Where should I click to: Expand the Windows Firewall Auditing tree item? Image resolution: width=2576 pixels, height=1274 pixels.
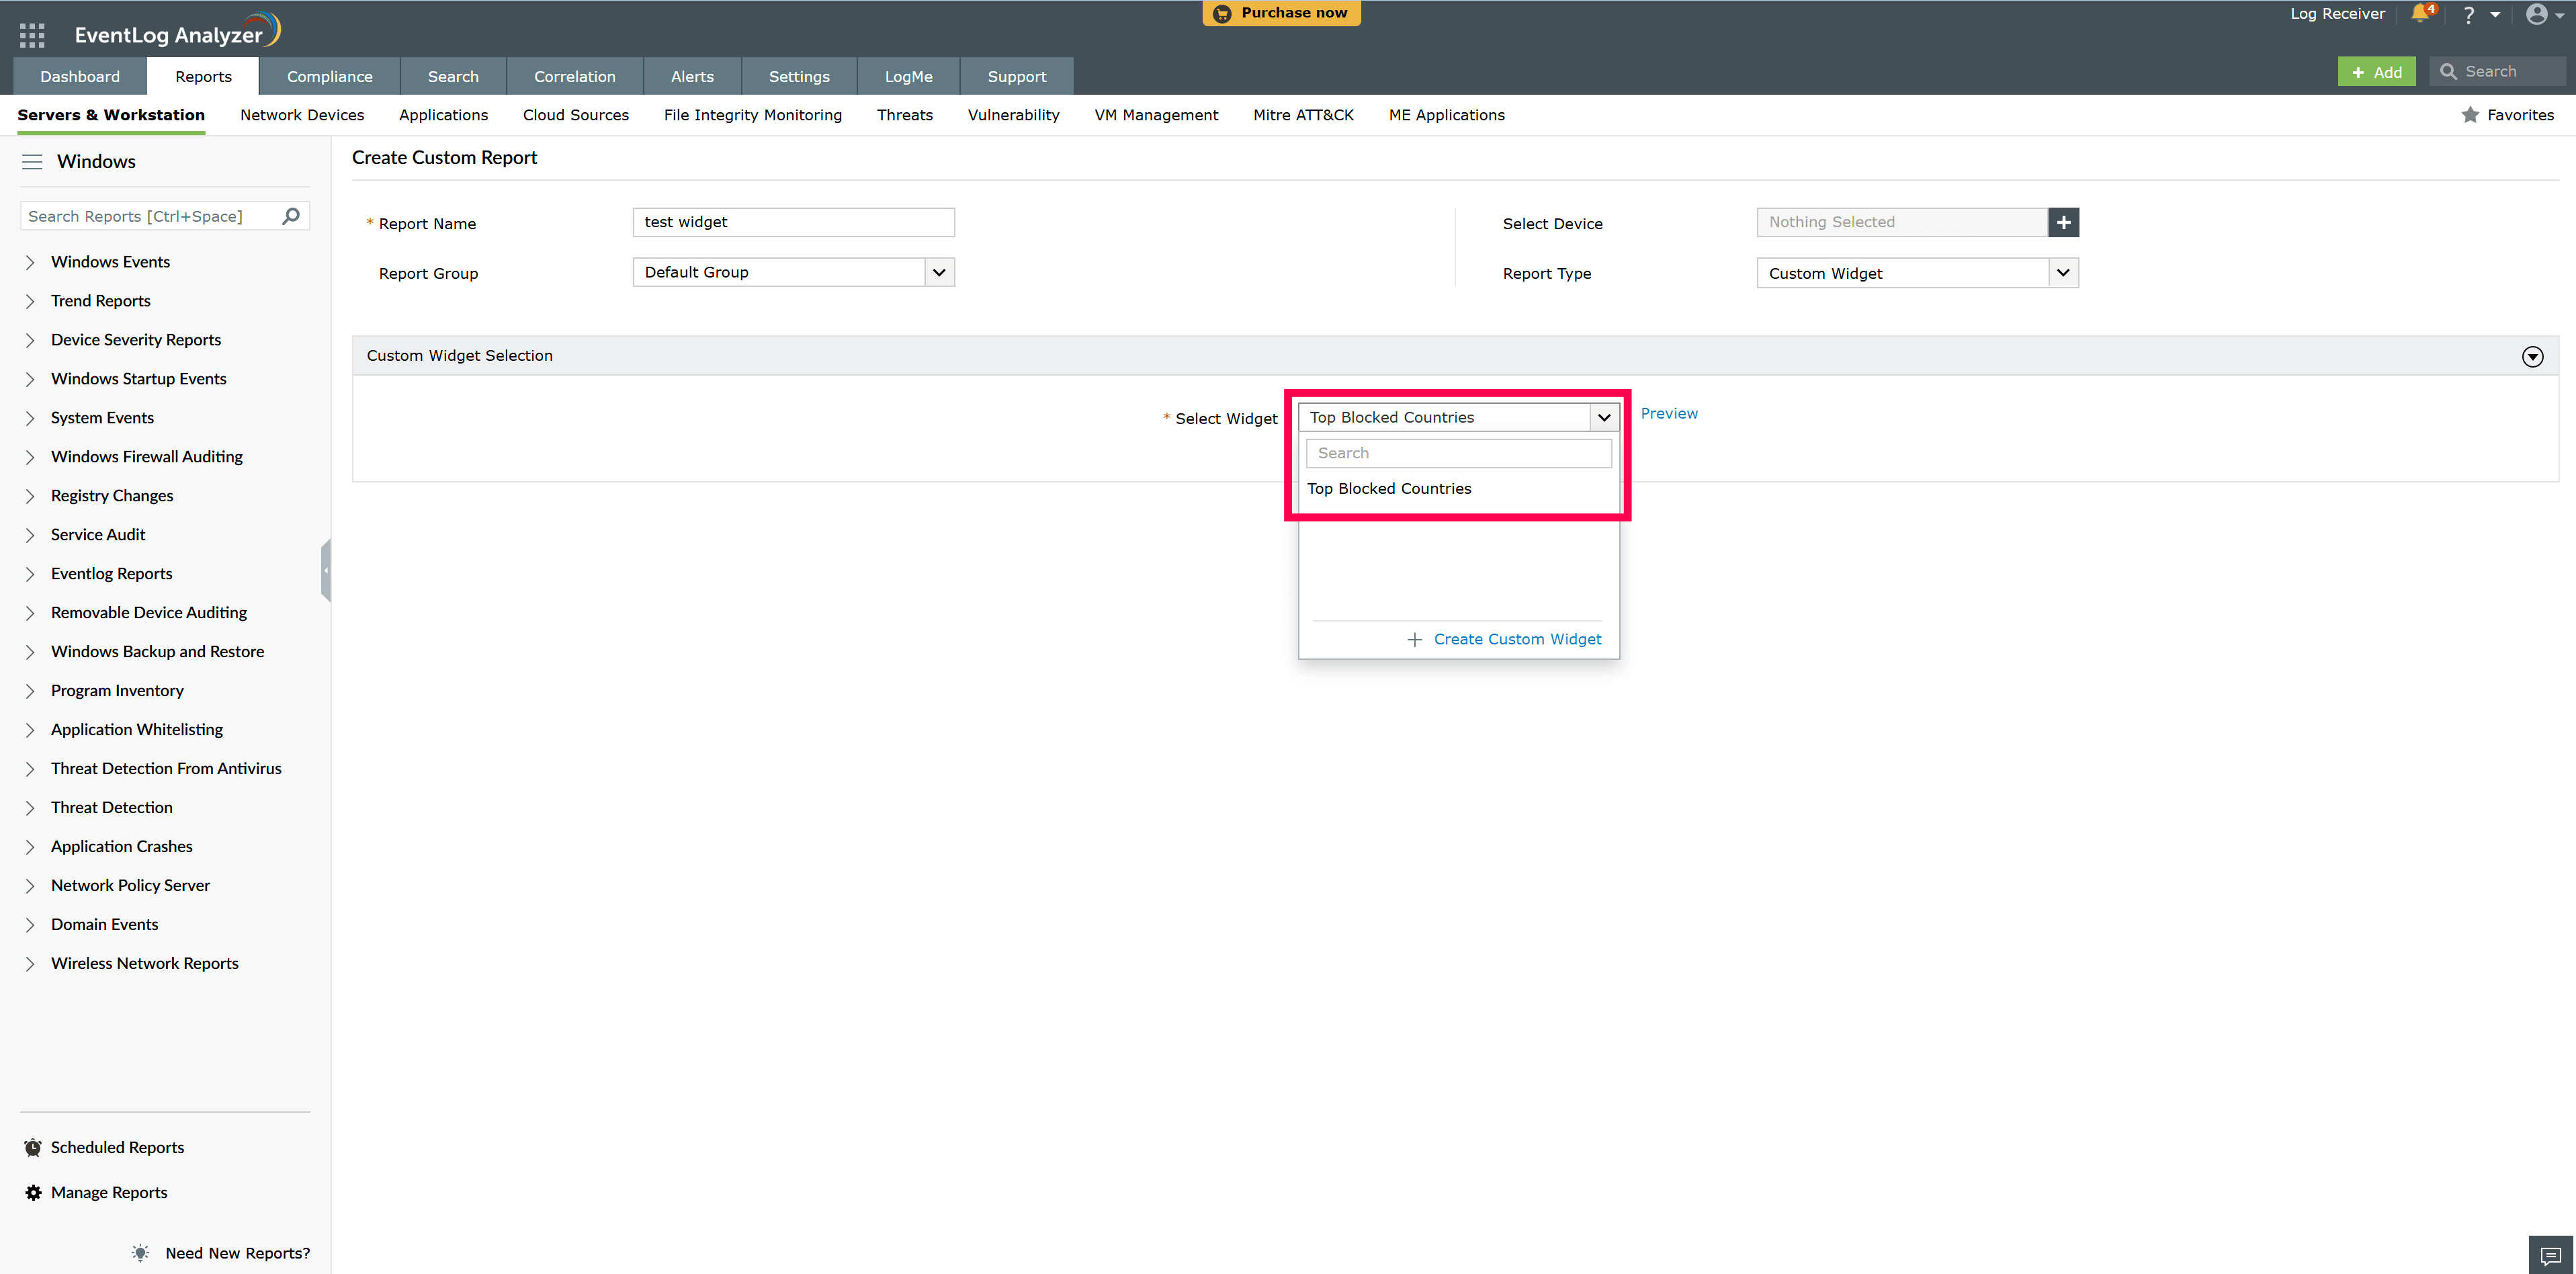click(30, 457)
